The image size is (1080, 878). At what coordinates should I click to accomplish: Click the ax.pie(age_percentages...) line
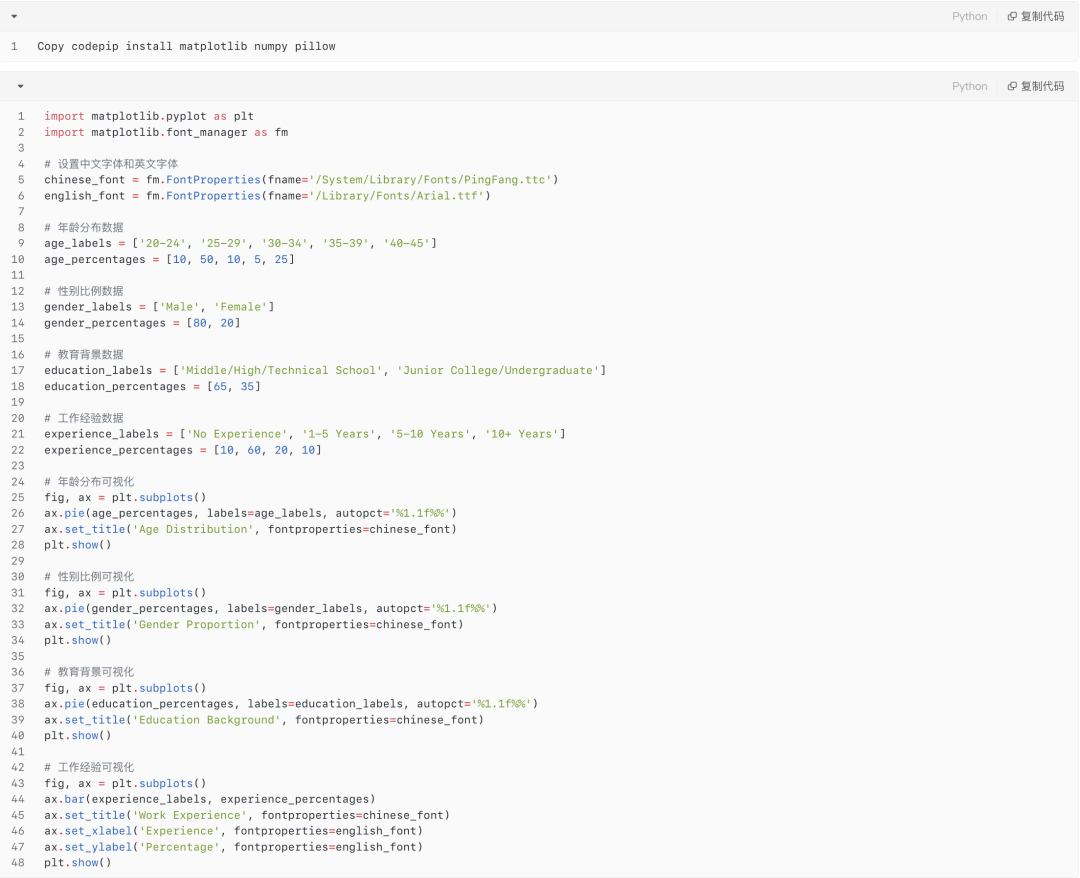tap(250, 514)
